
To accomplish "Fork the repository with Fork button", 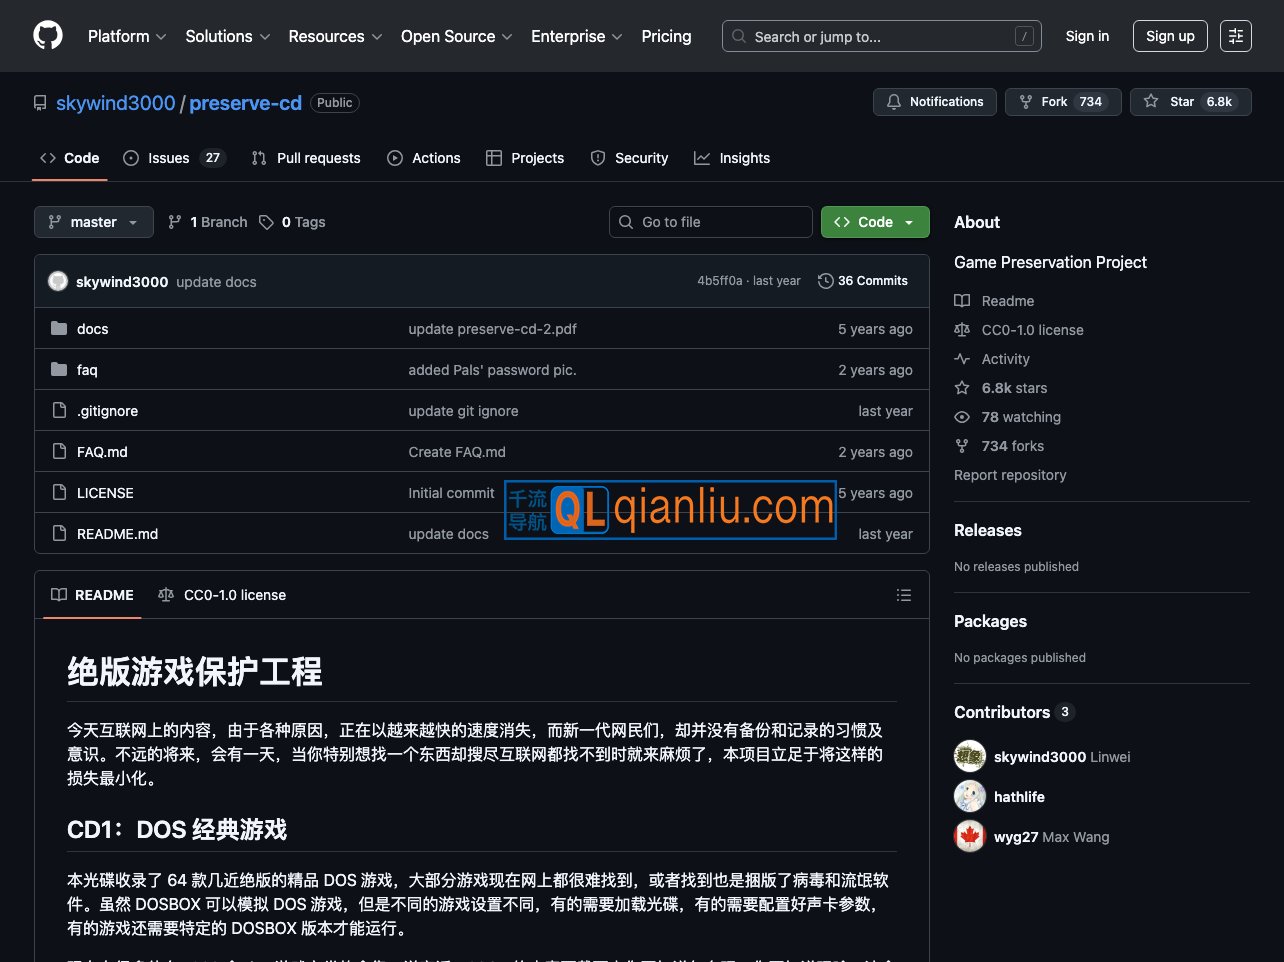I will 1059,102.
